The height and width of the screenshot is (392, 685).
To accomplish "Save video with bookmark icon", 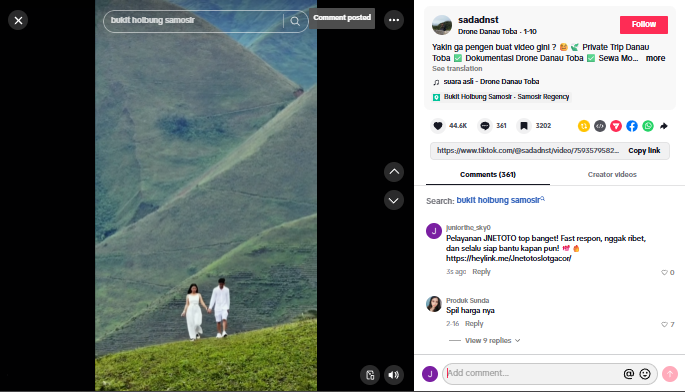I will [524, 126].
